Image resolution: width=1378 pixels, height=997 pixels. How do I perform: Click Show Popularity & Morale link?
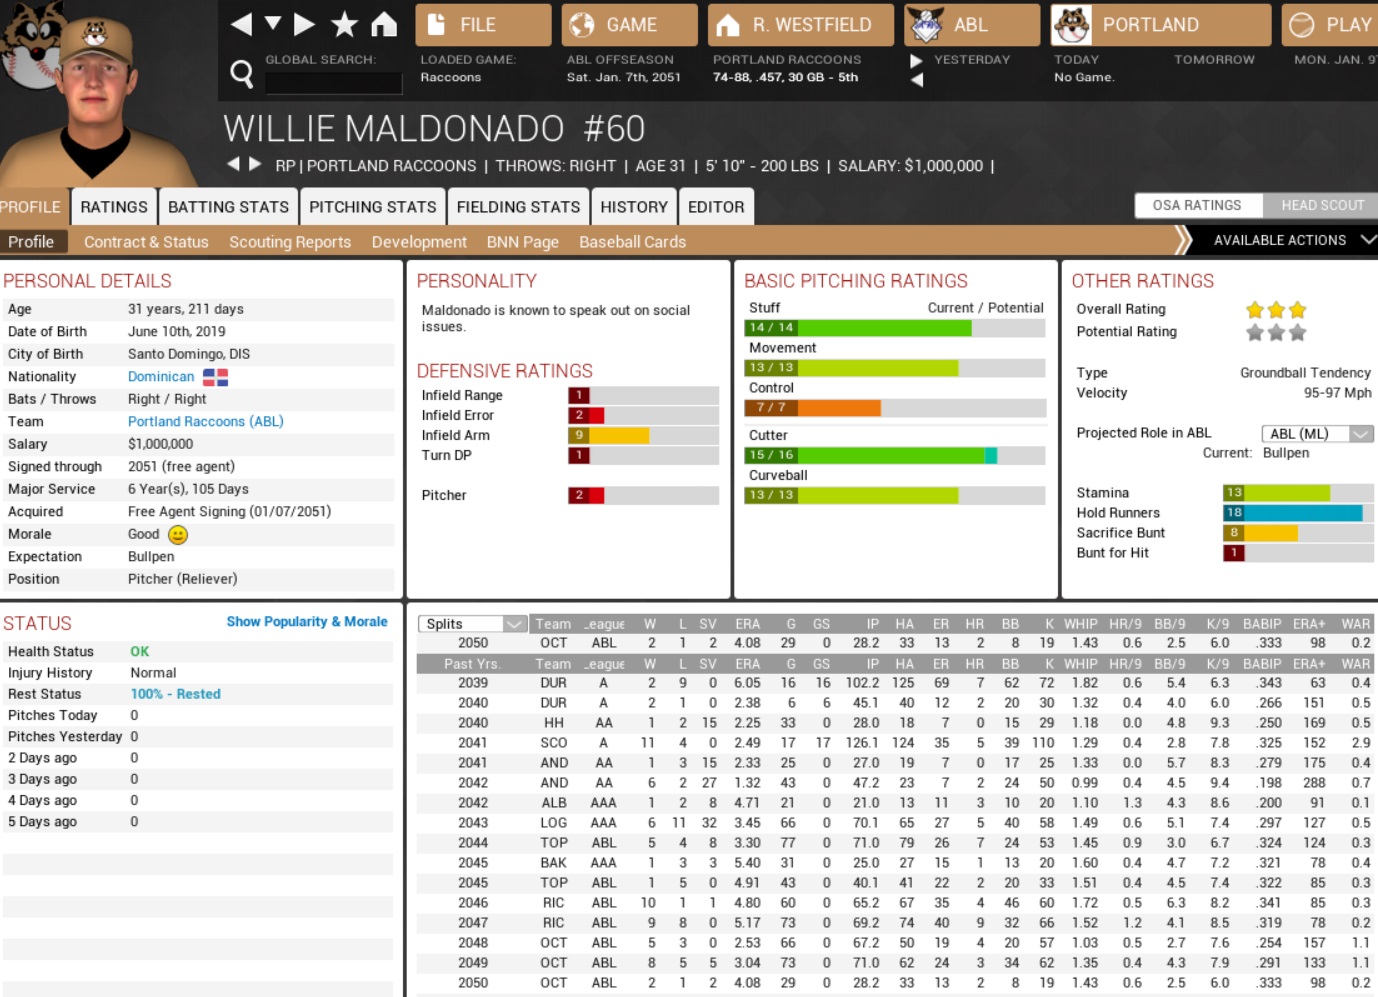306,622
